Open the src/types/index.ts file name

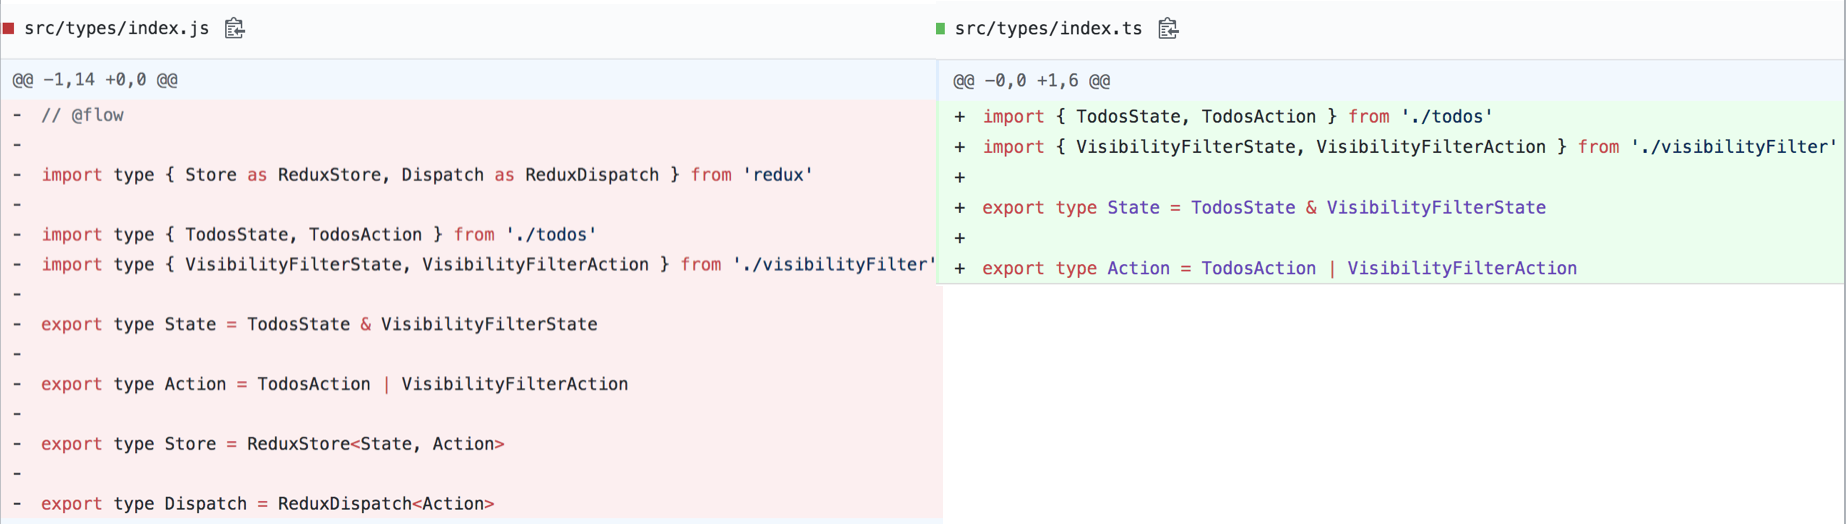[x=1048, y=28]
